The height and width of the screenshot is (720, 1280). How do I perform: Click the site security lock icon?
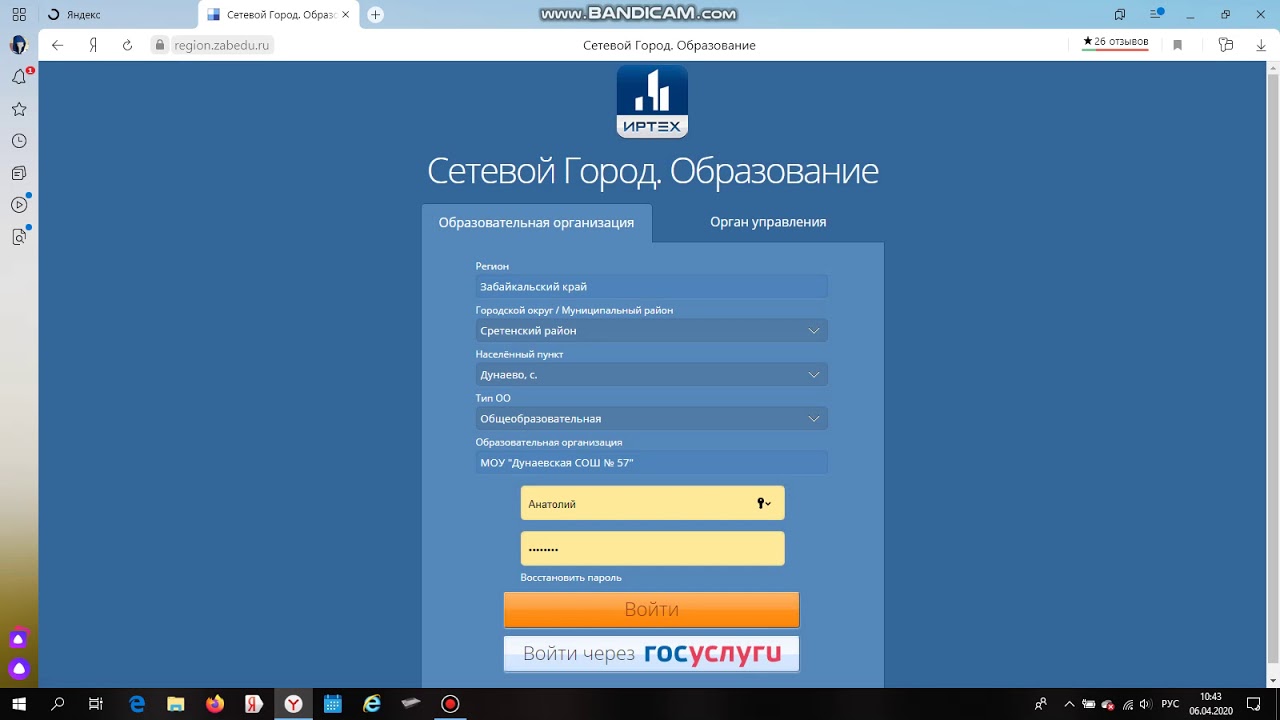point(158,45)
